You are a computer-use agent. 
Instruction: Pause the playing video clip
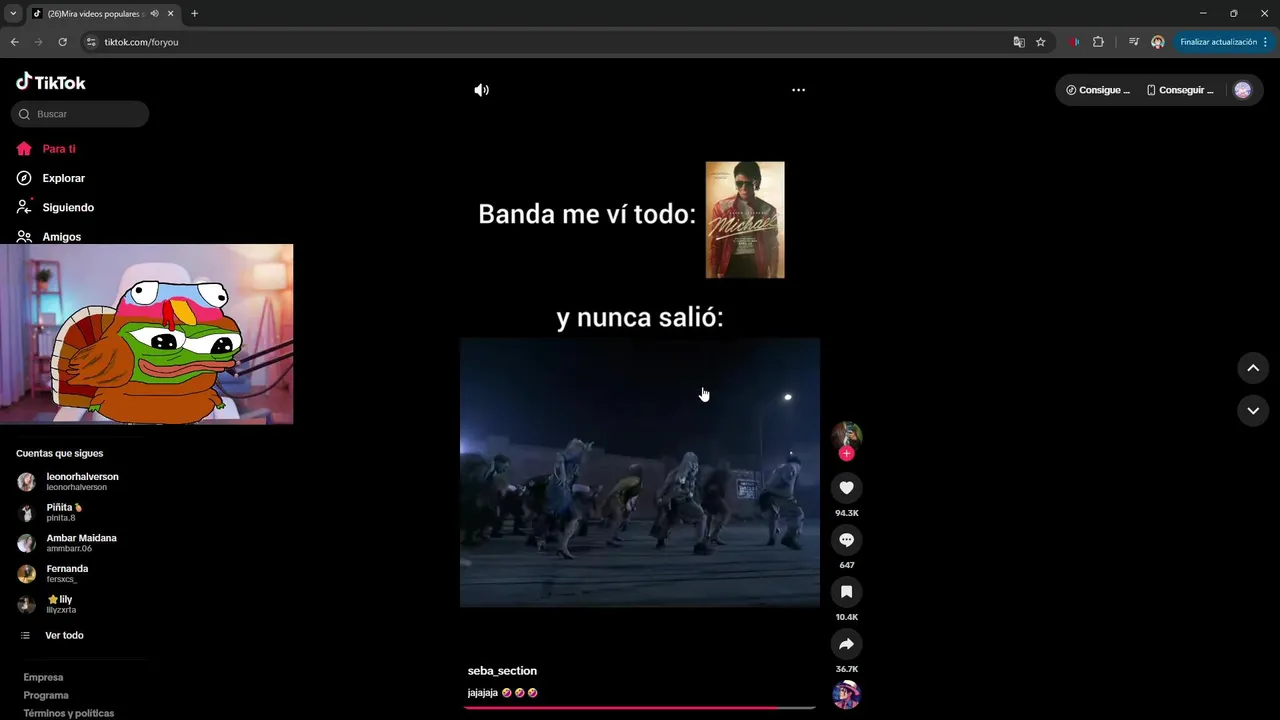(x=639, y=472)
